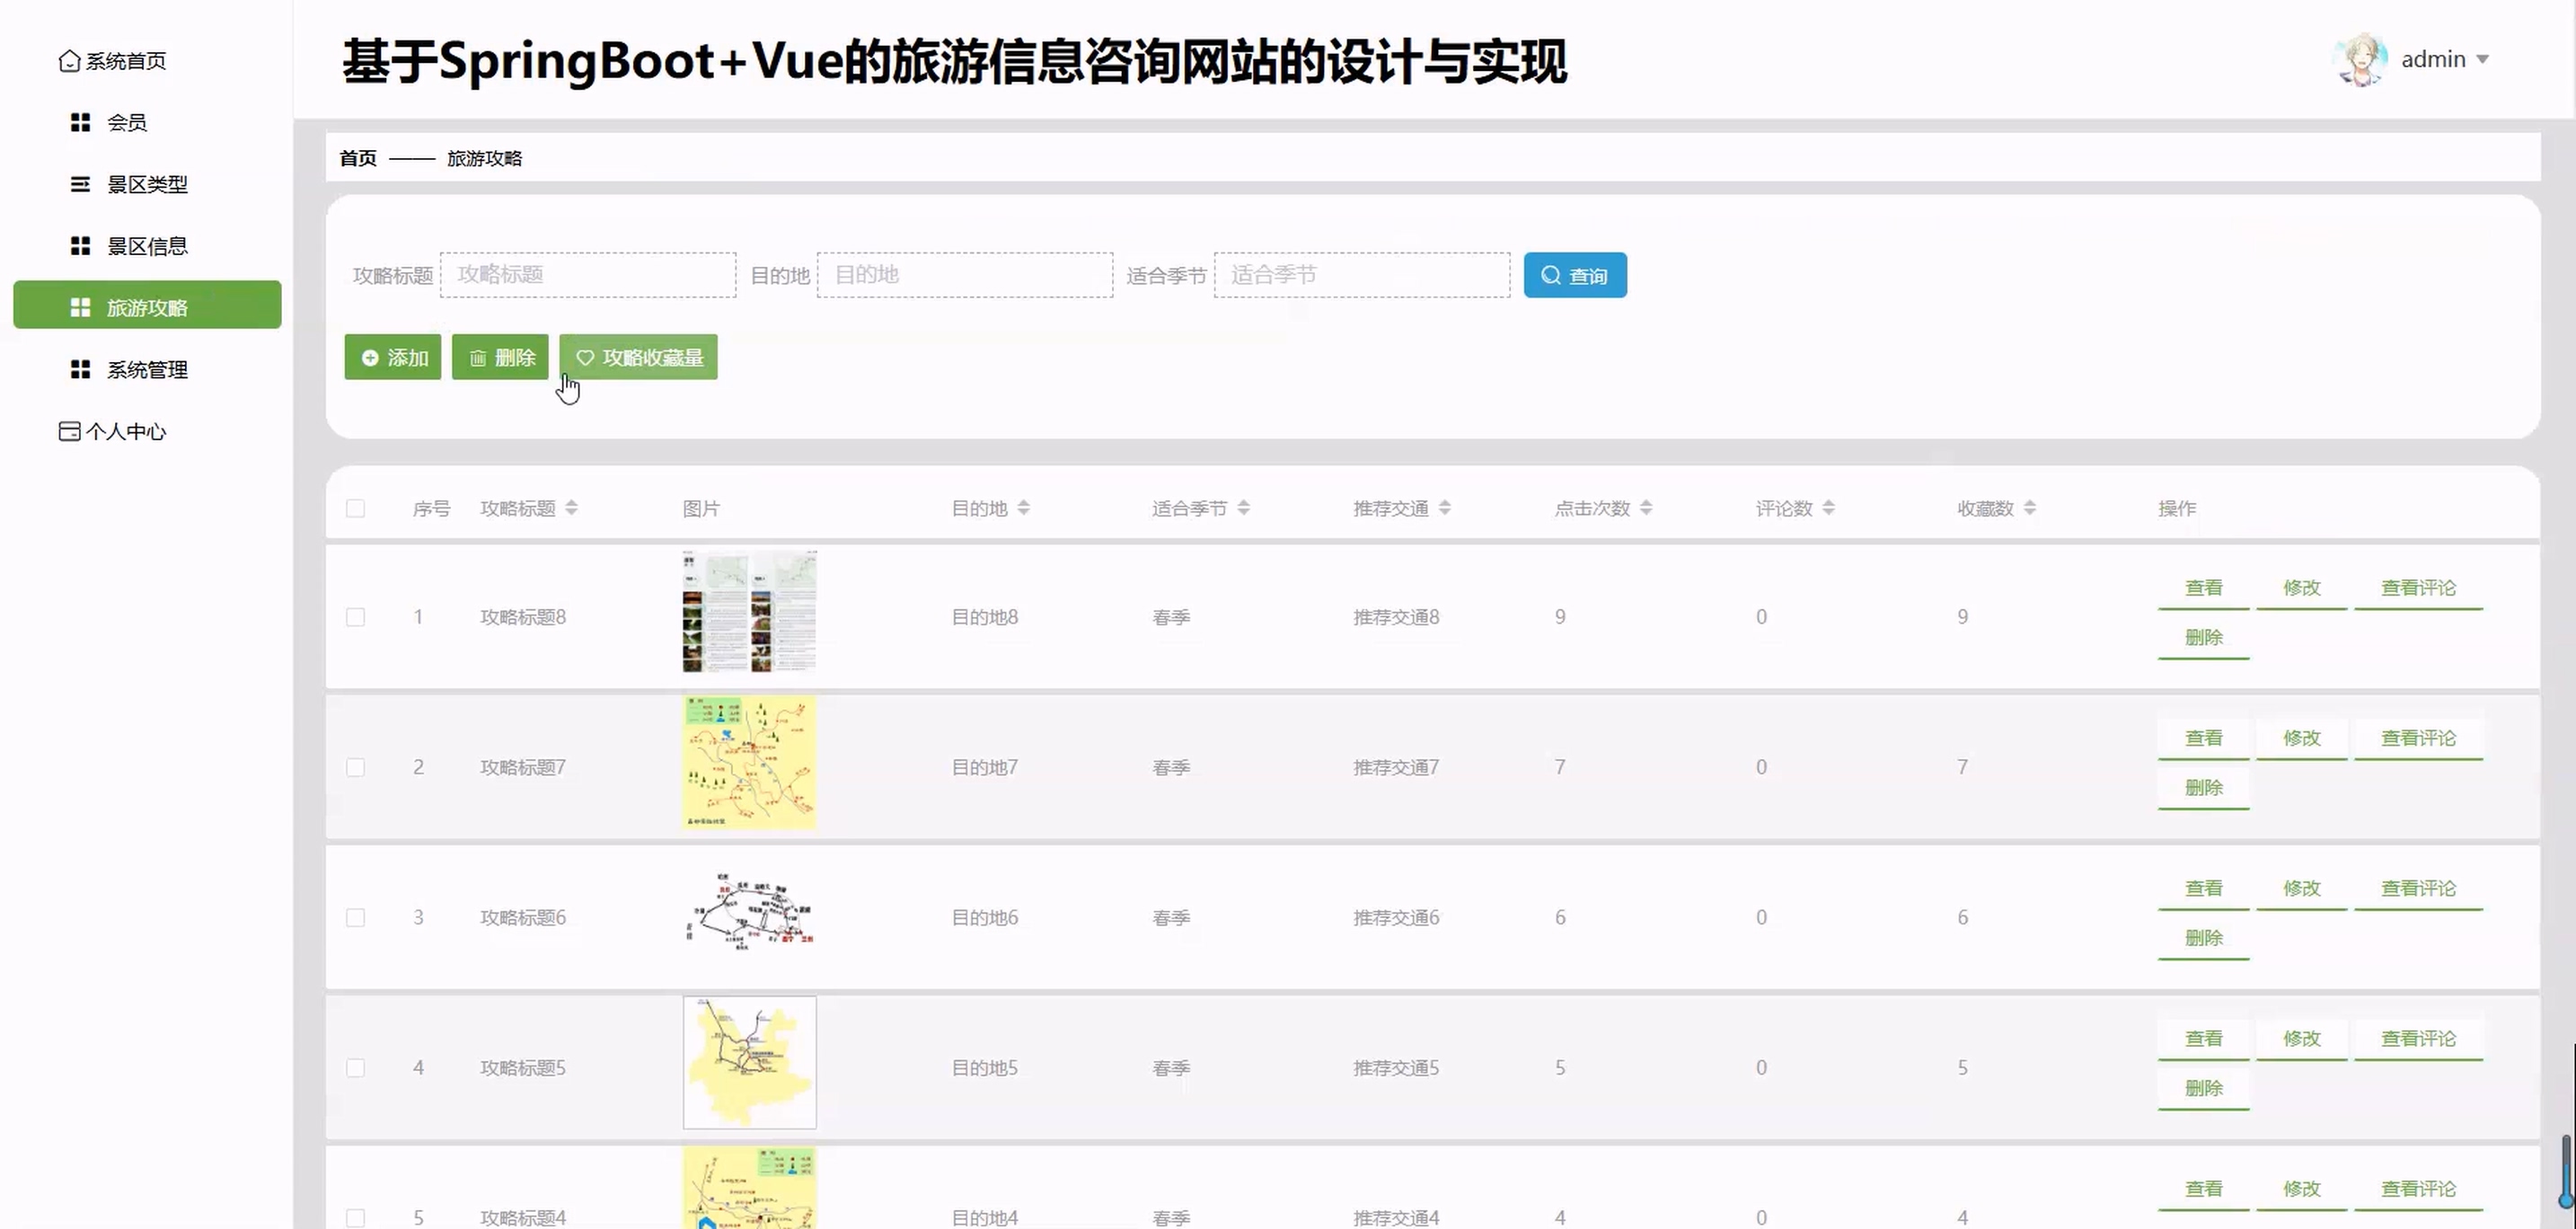Click the home icon beside 系统首页
Viewport: 2576px width, 1229px height.
pos(69,61)
